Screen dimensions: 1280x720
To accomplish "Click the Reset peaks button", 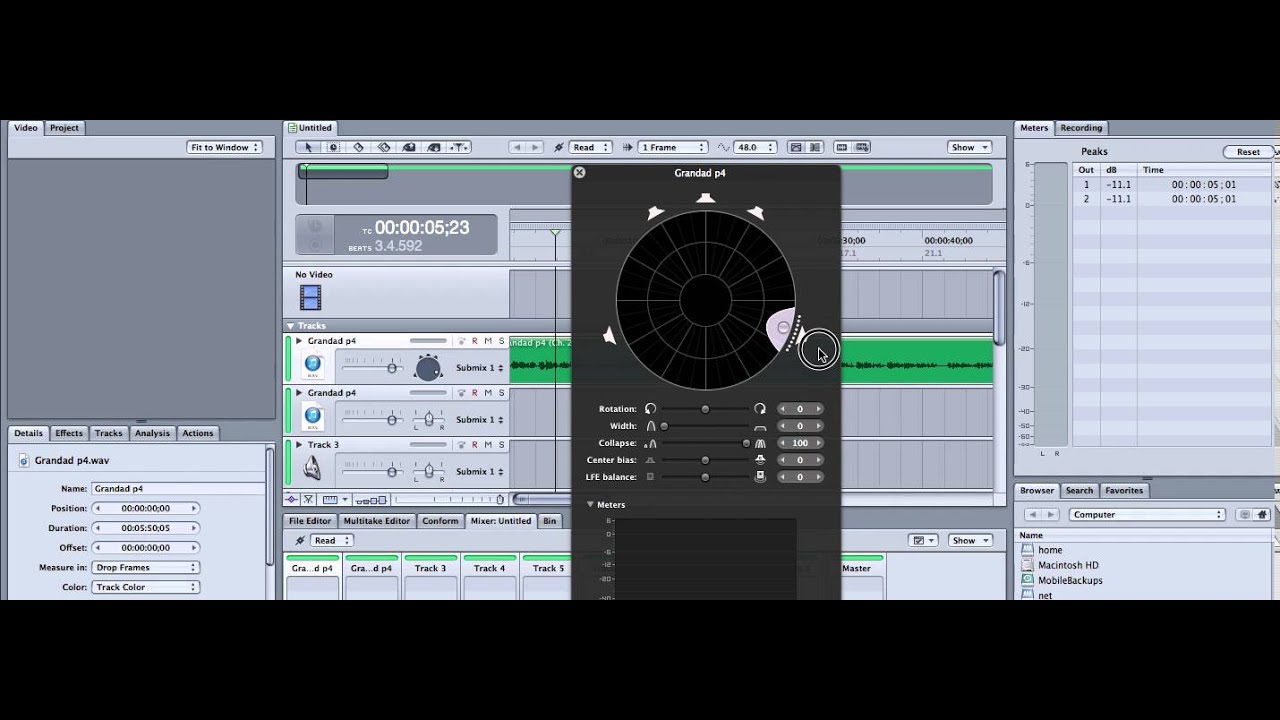I will pos(1248,152).
